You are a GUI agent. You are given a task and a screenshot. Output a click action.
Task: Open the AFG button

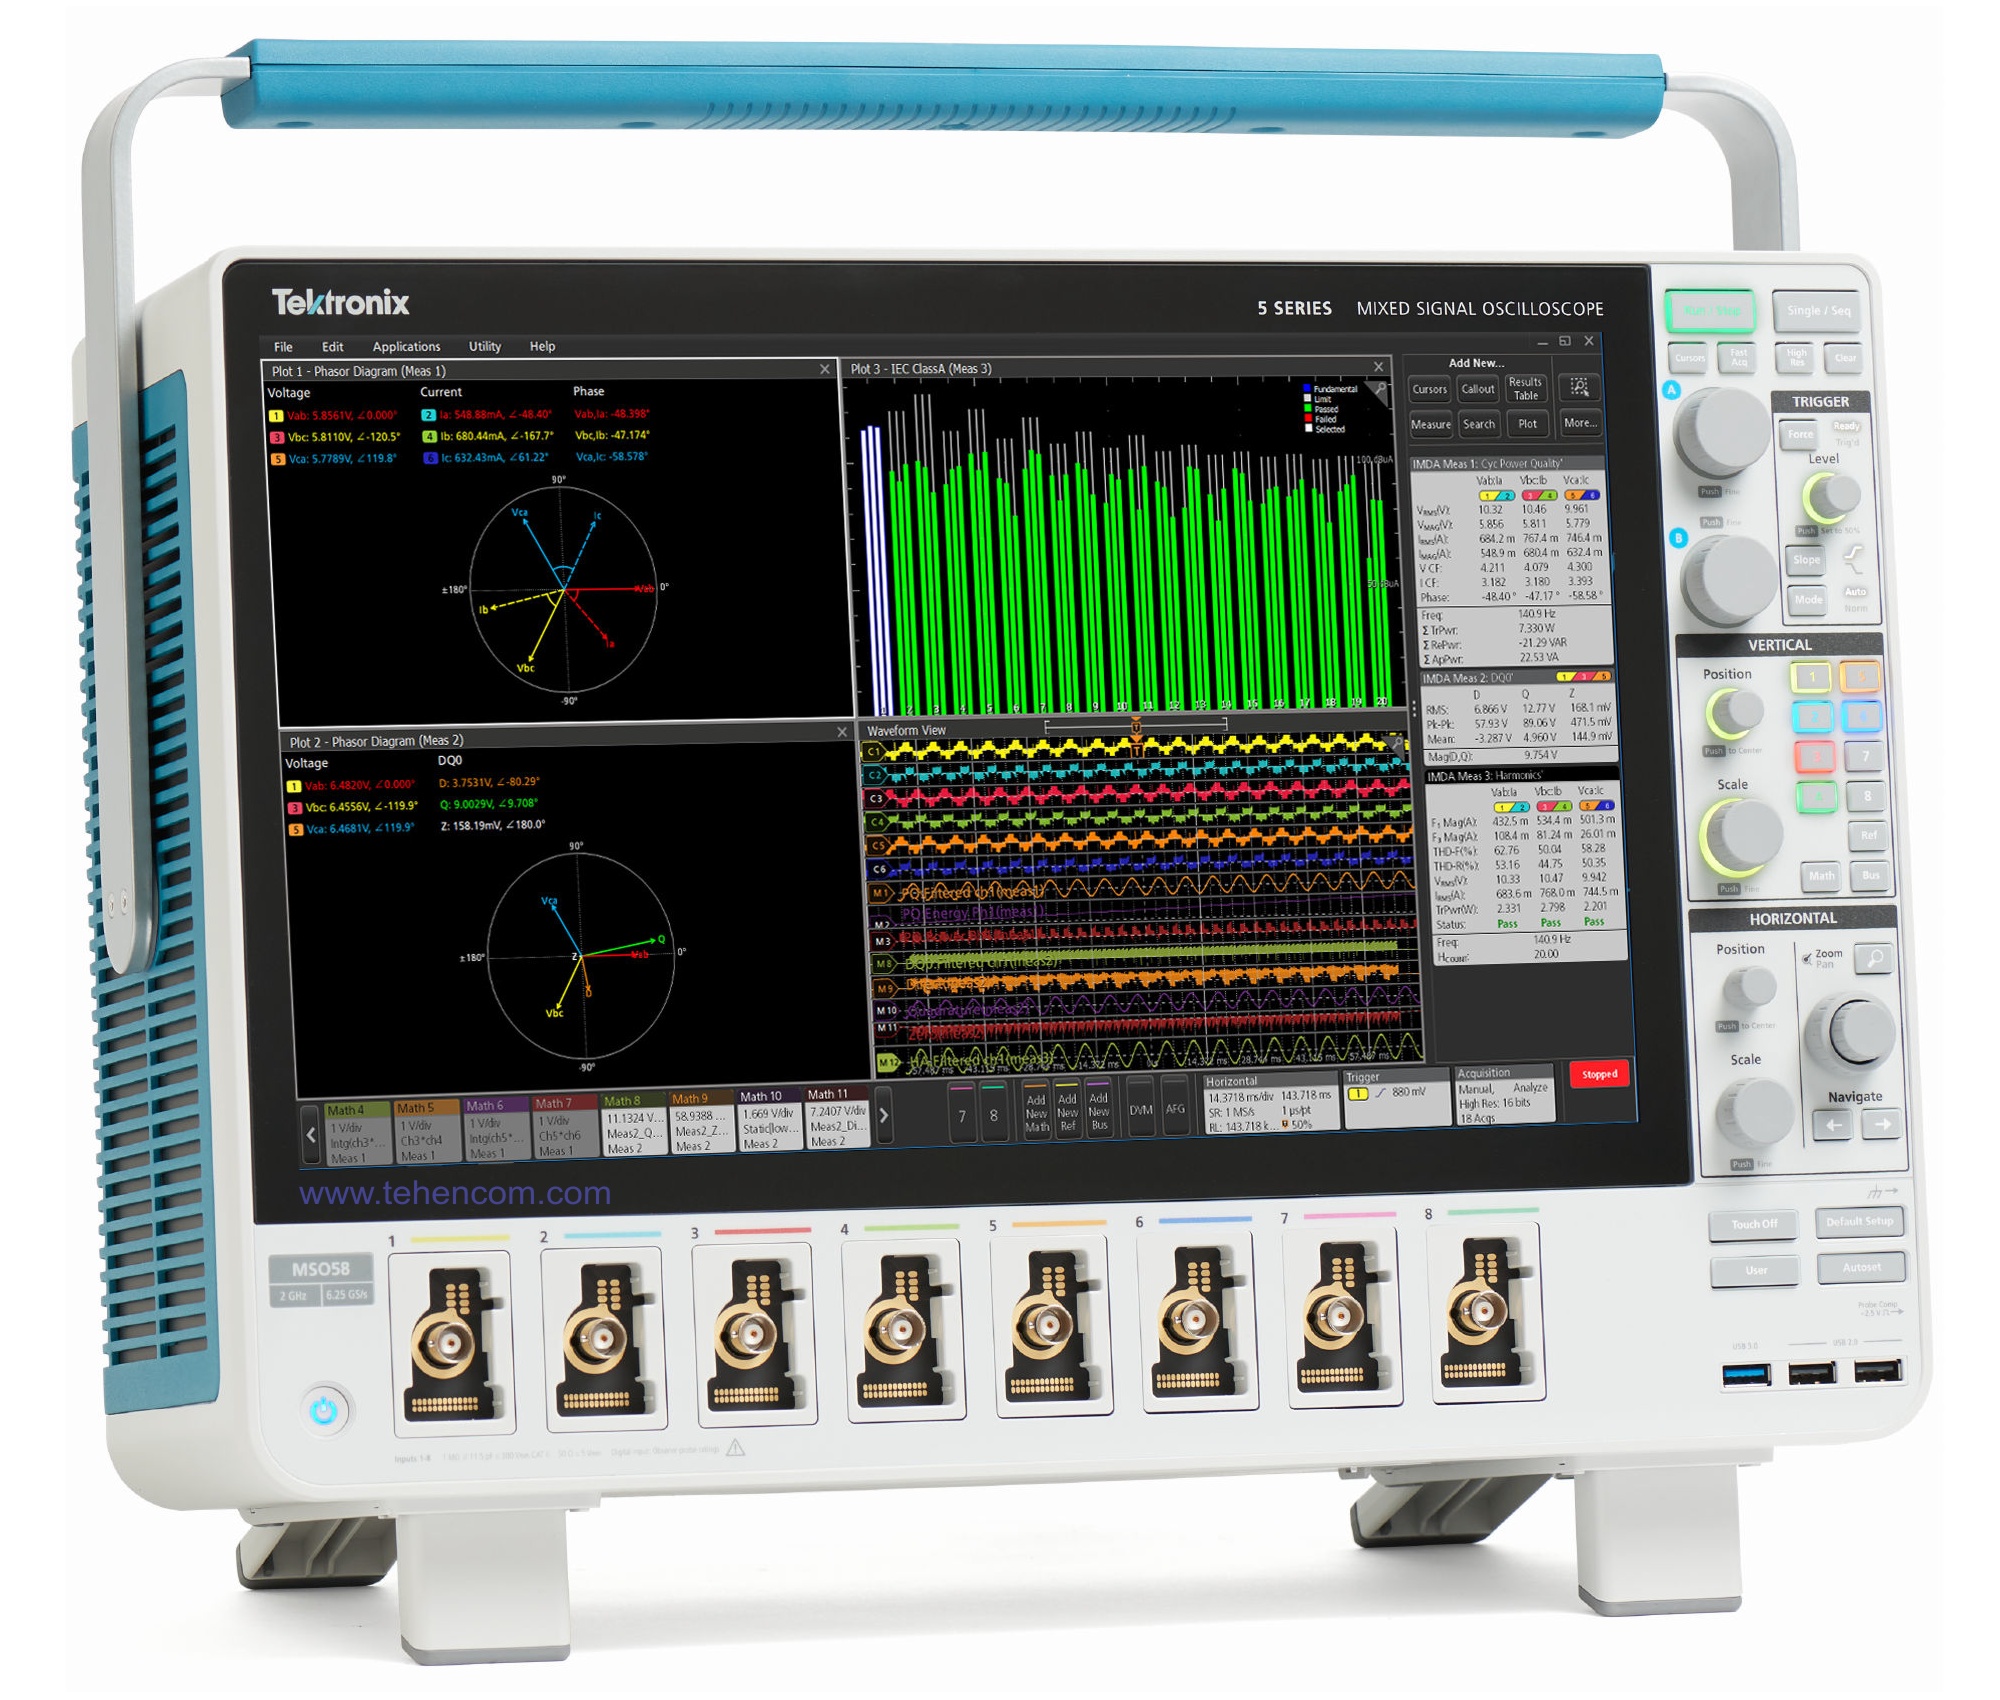[x=1175, y=1106]
